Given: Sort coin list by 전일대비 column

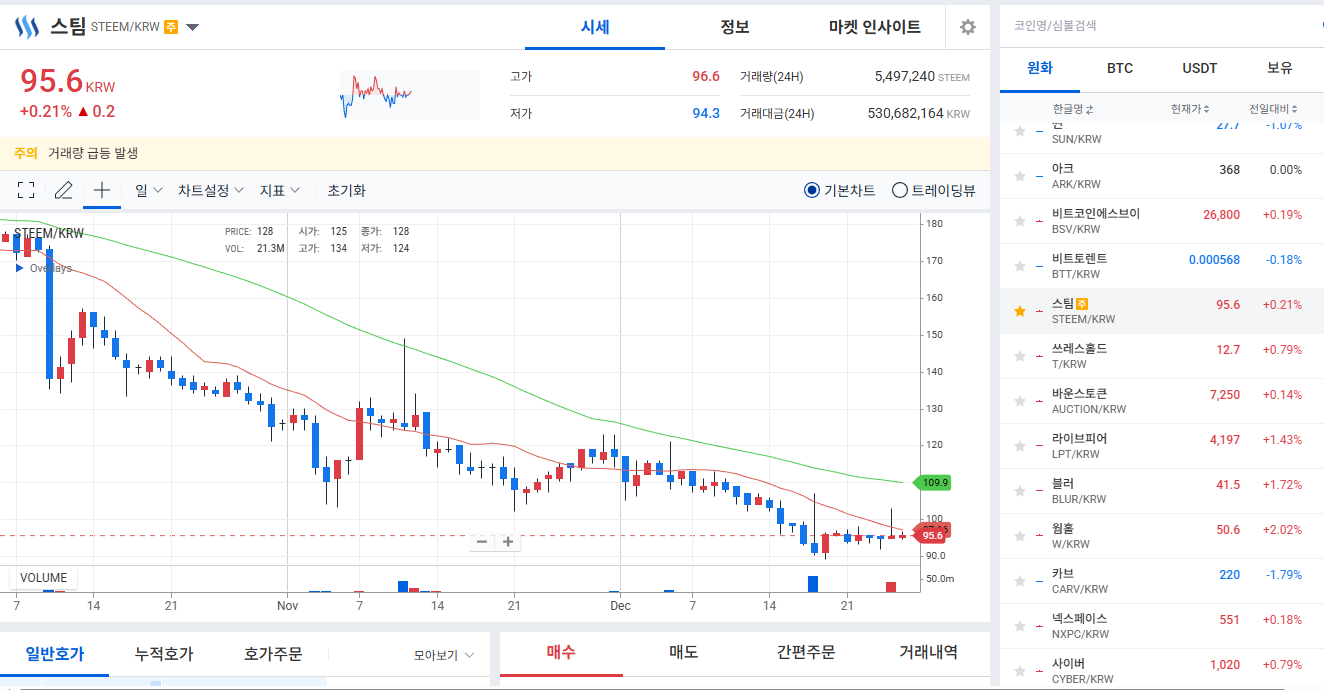Looking at the screenshot, I should 1273,108.
